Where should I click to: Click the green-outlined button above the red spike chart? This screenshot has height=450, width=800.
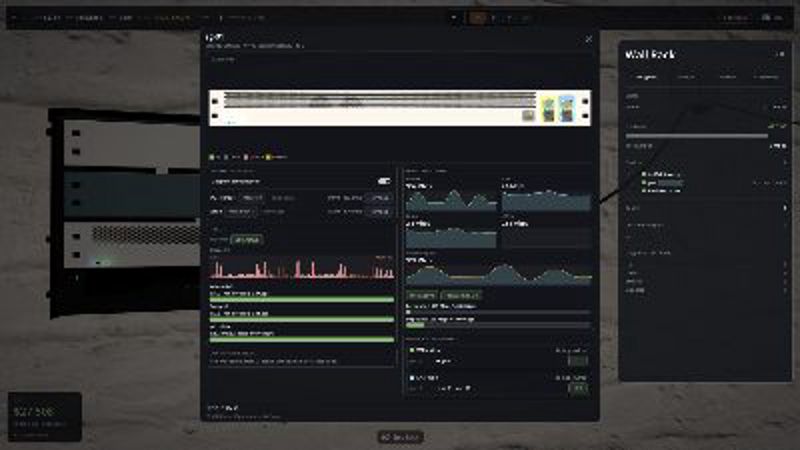coord(247,240)
